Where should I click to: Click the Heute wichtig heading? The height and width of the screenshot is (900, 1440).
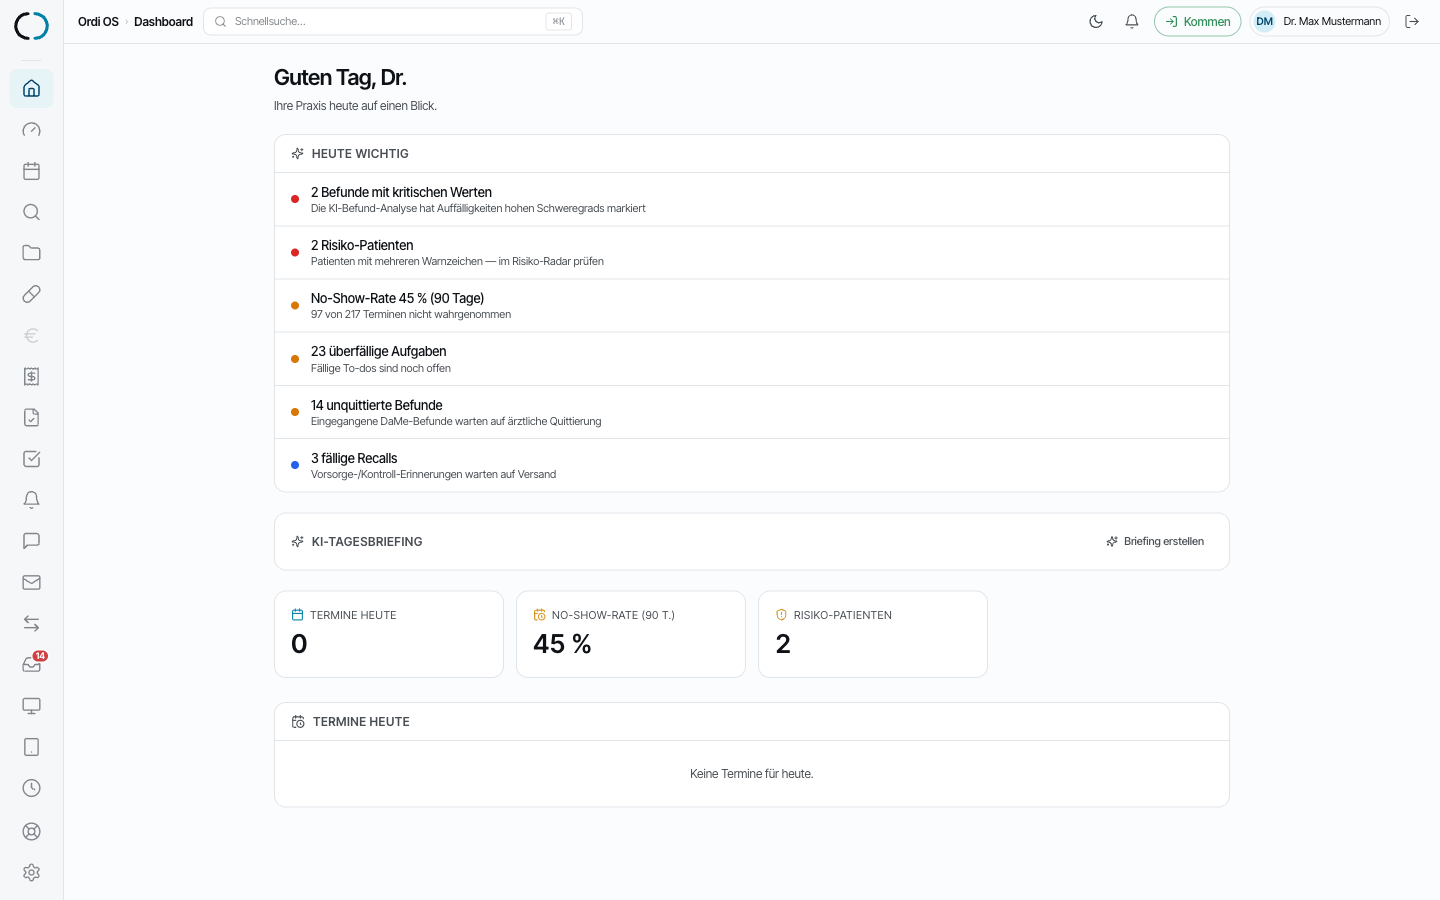(x=360, y=153)
